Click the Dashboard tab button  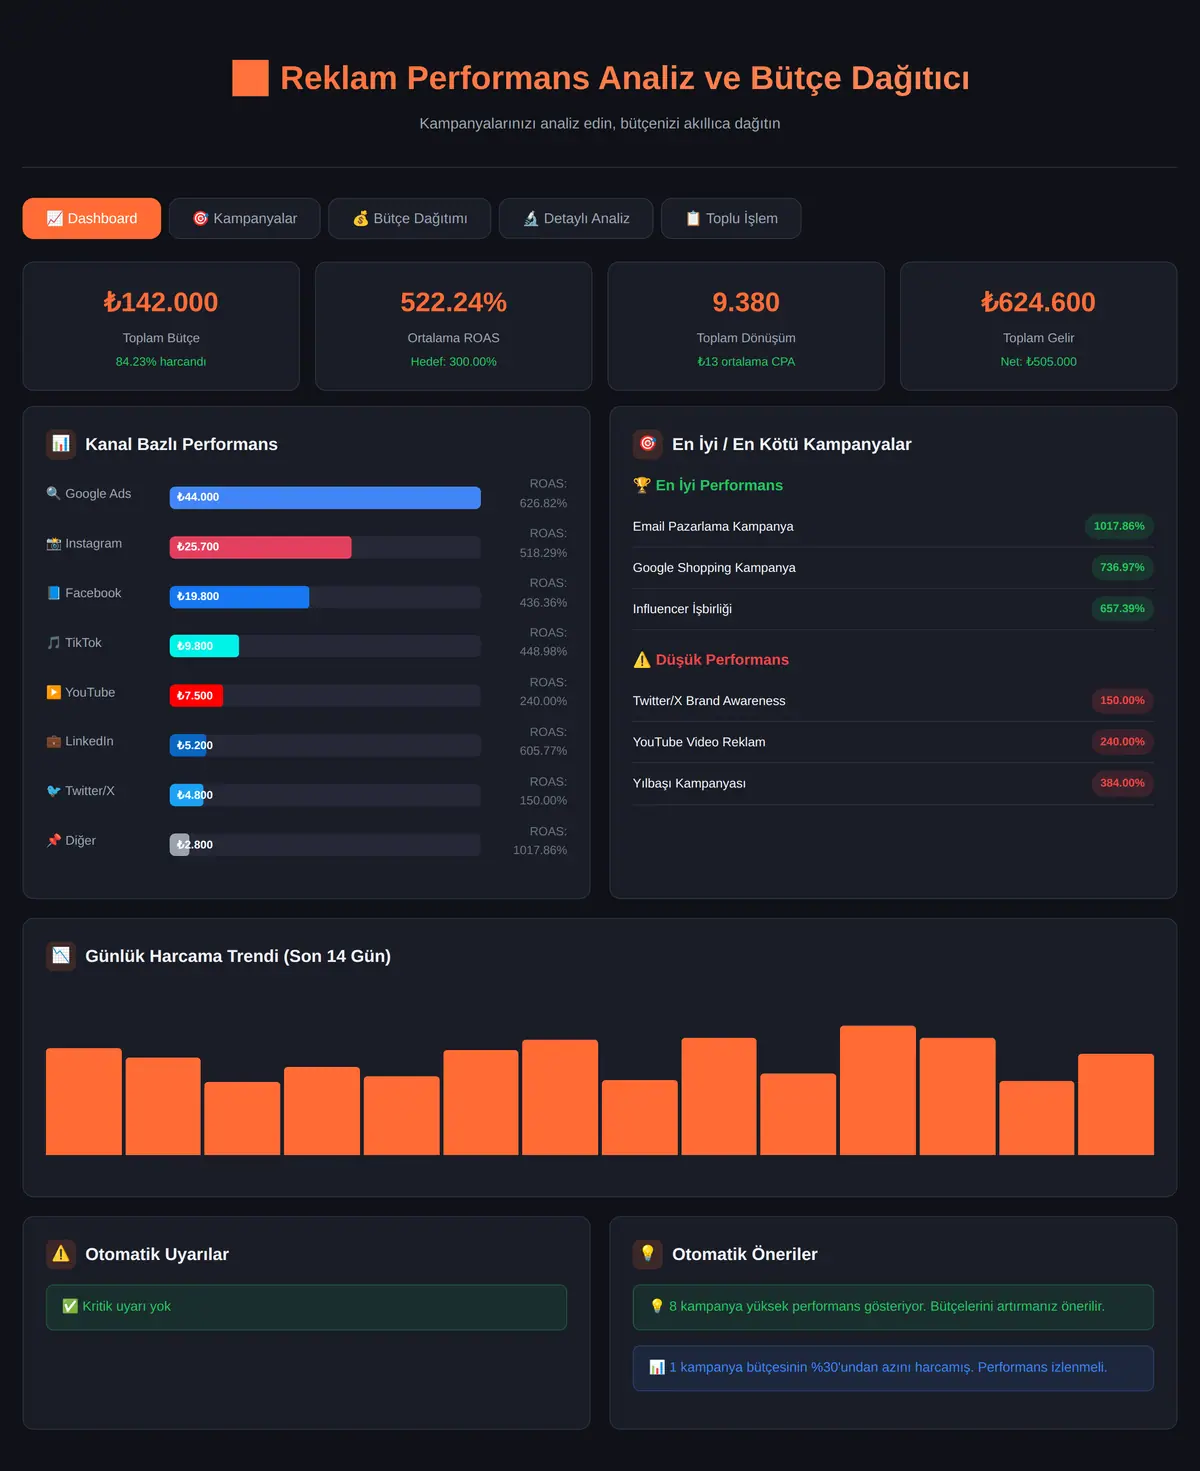pyautogui.click(x=92, y=218)
